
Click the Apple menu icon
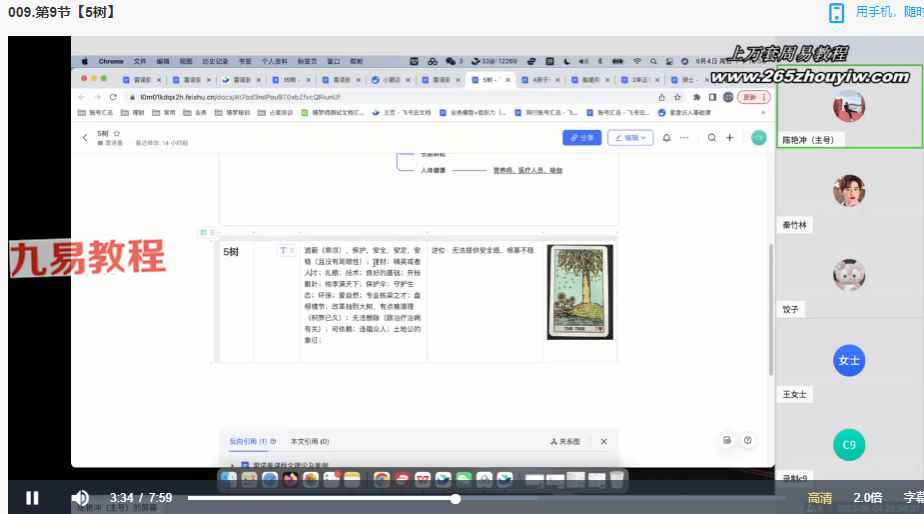[x=84, y=61]
